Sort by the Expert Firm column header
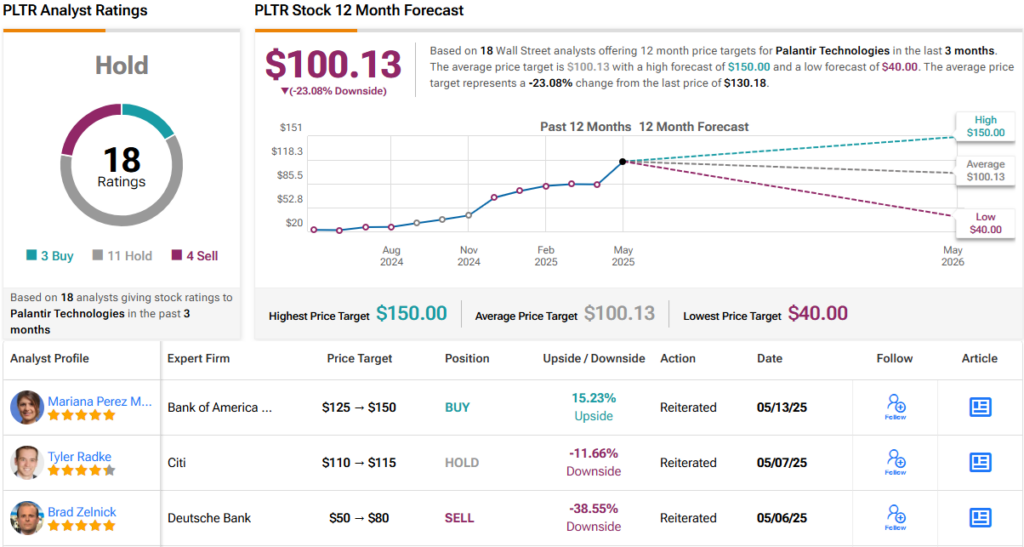 pyautogui.click(x=199, y=358)
